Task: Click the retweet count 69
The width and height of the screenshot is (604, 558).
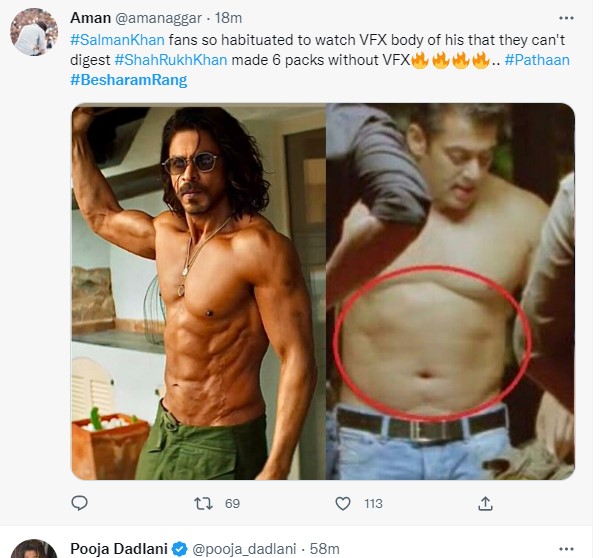Action: 232,504
